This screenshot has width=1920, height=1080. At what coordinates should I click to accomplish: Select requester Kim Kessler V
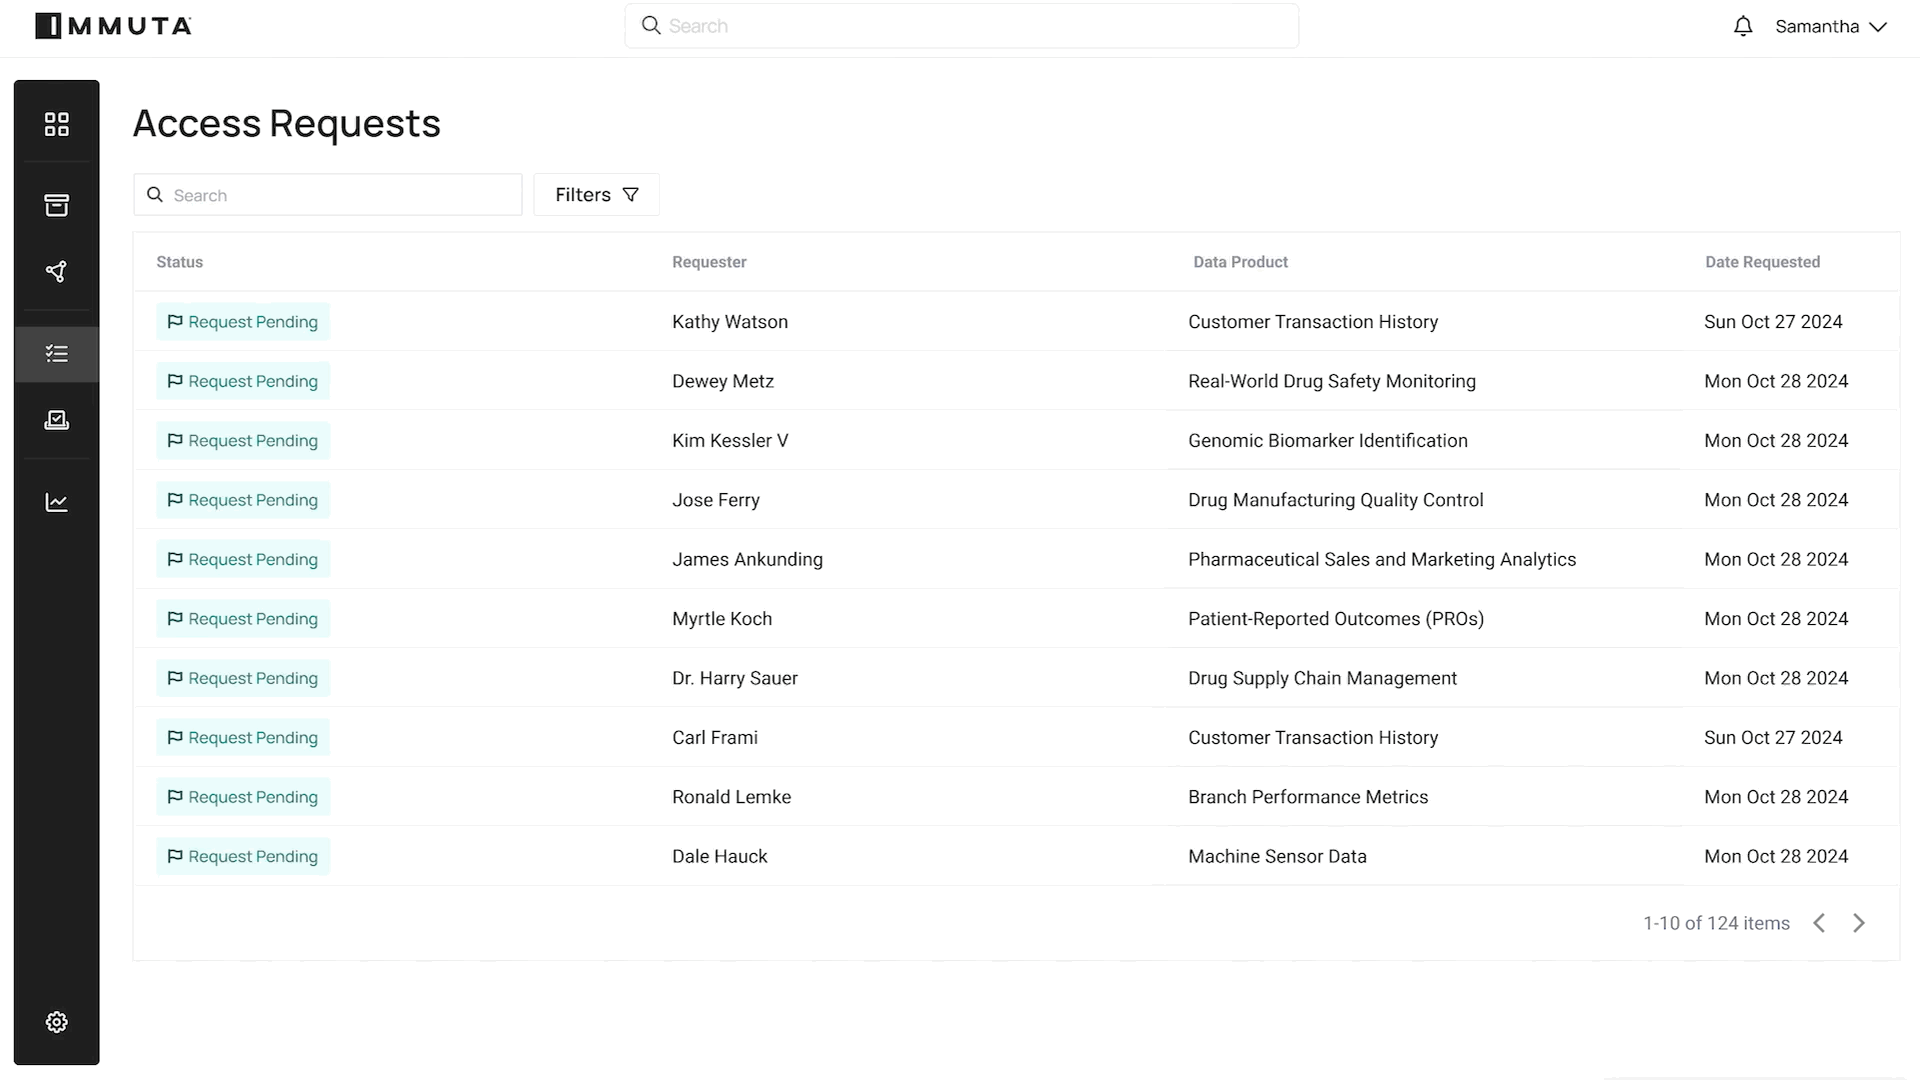[x=730, y=441]
